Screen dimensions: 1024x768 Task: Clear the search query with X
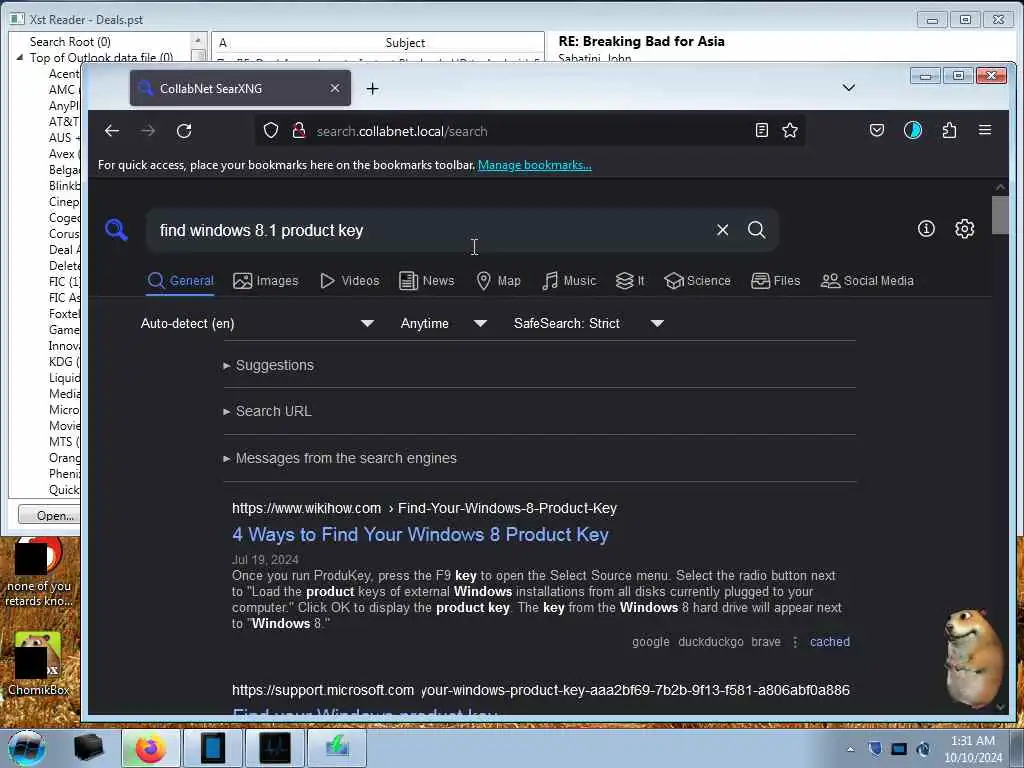[722, 230]
